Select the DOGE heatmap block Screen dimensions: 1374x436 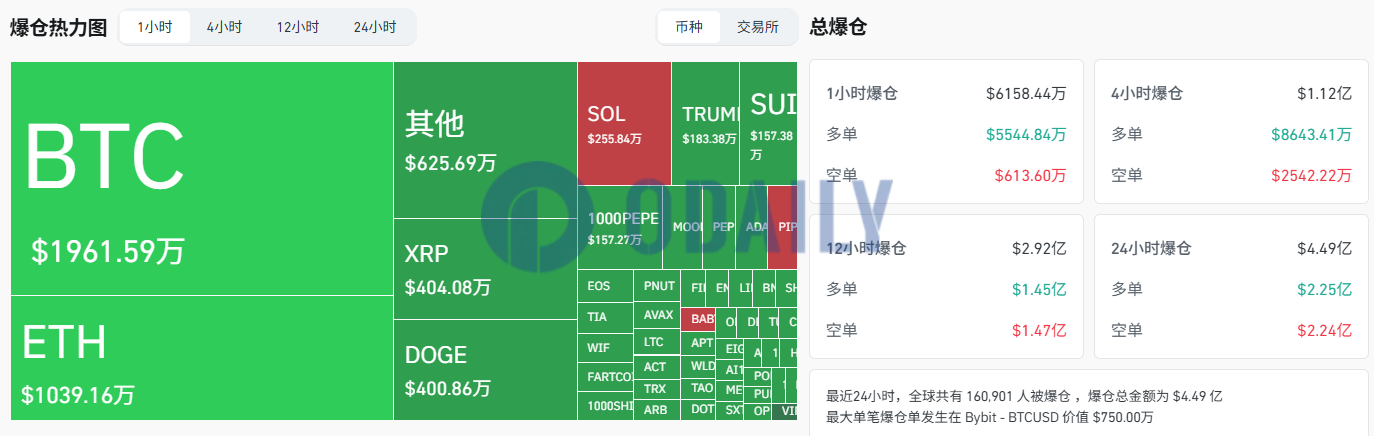[485, 370]
